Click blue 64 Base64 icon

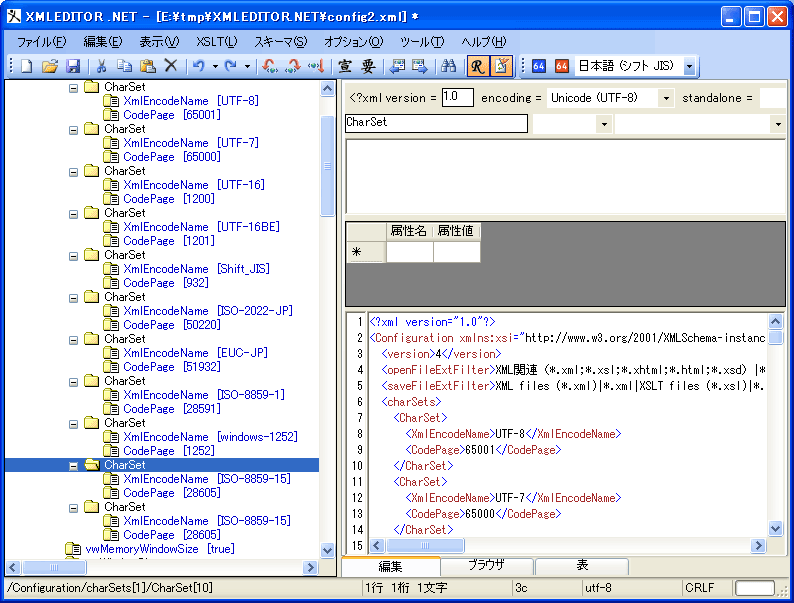539,66
